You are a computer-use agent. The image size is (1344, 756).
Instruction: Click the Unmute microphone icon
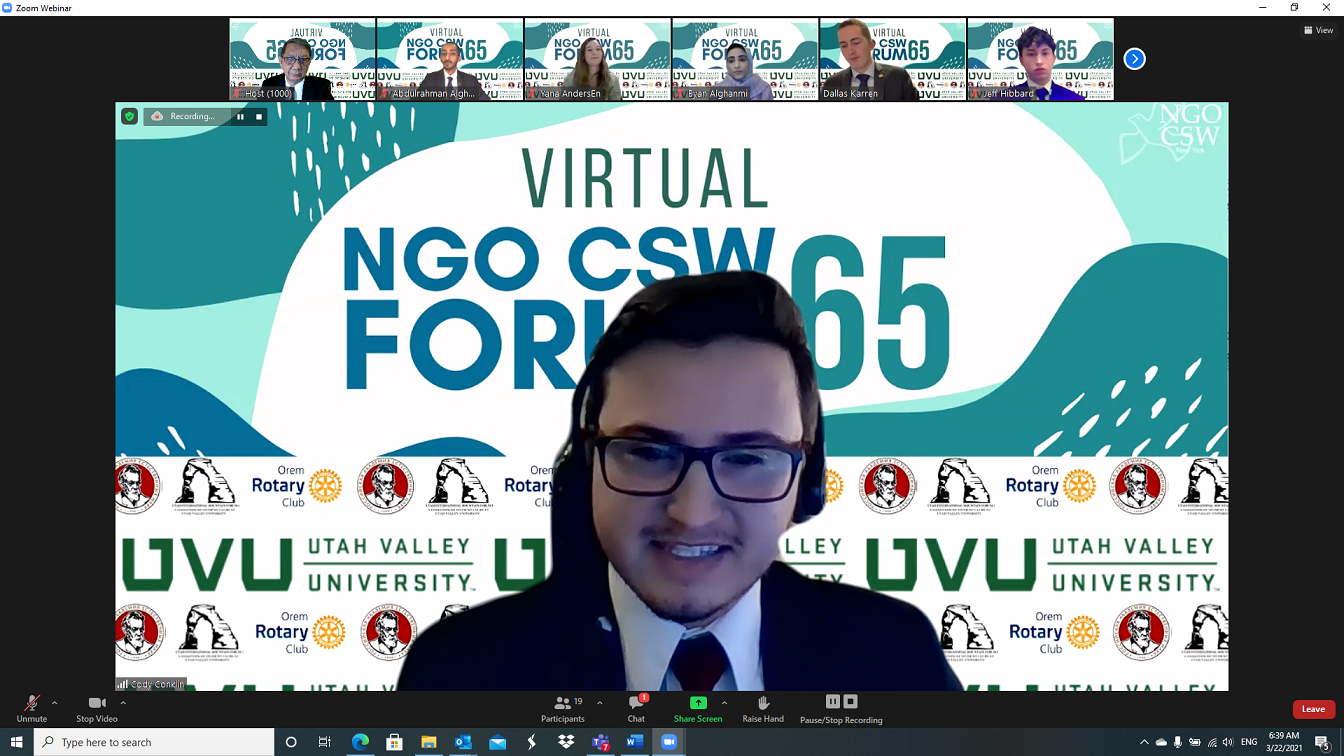(x=31, y=704)
